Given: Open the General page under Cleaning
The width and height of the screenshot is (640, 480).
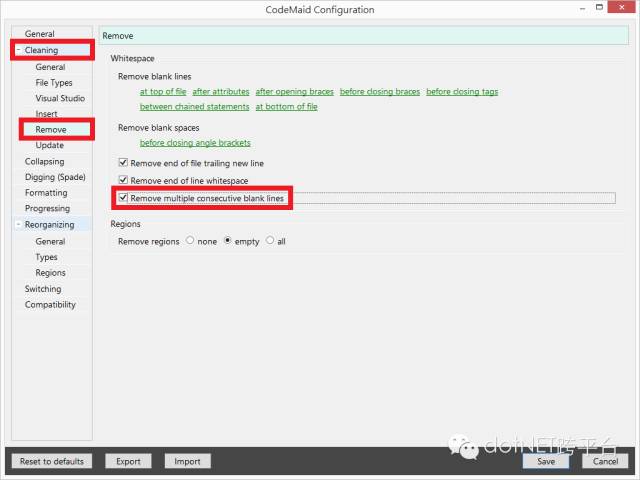Looking at the screenshot, I should click(x=50, y=67).
